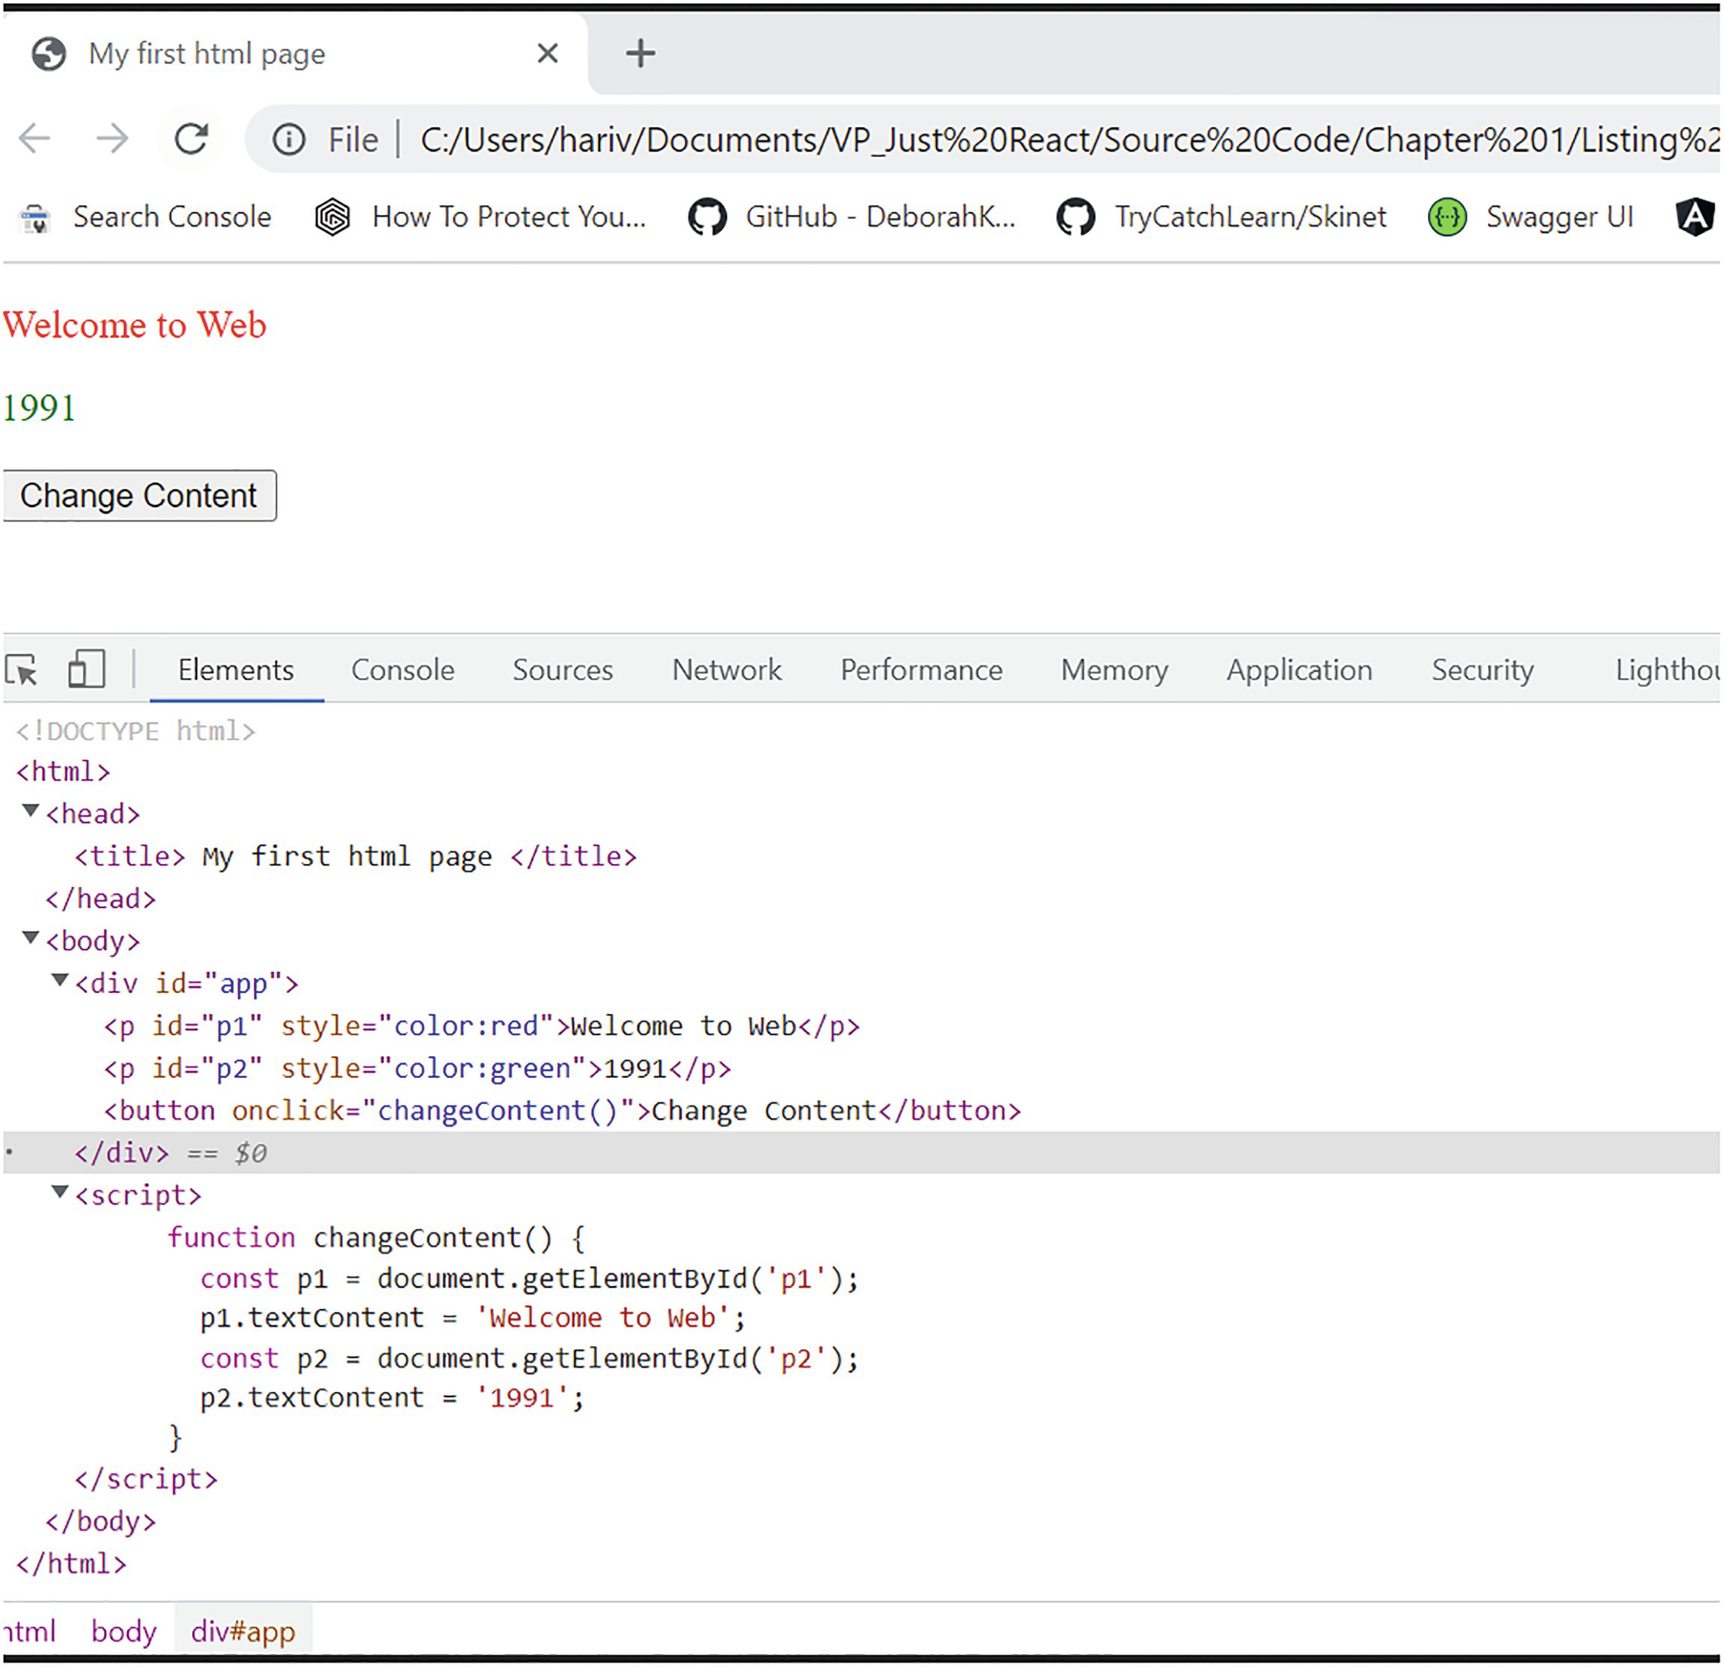Image resolution: width=1725 pixels, height=1668 pixels.
Task: Close the My first html page tab
Action: point(547,53)
